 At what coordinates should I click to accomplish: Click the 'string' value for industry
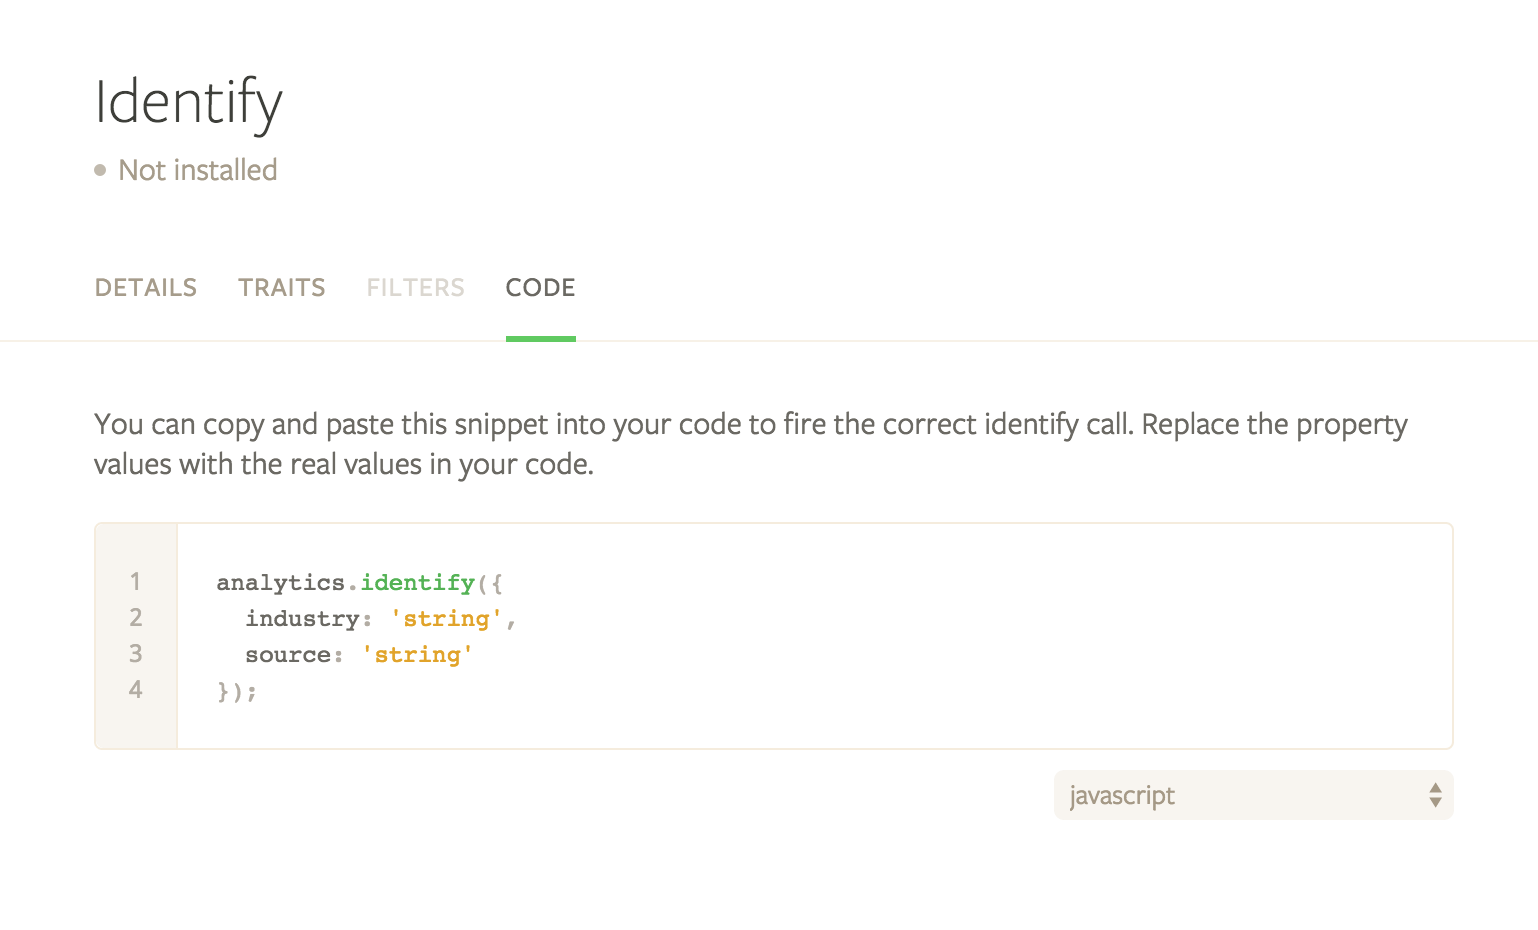coord(446,619)
